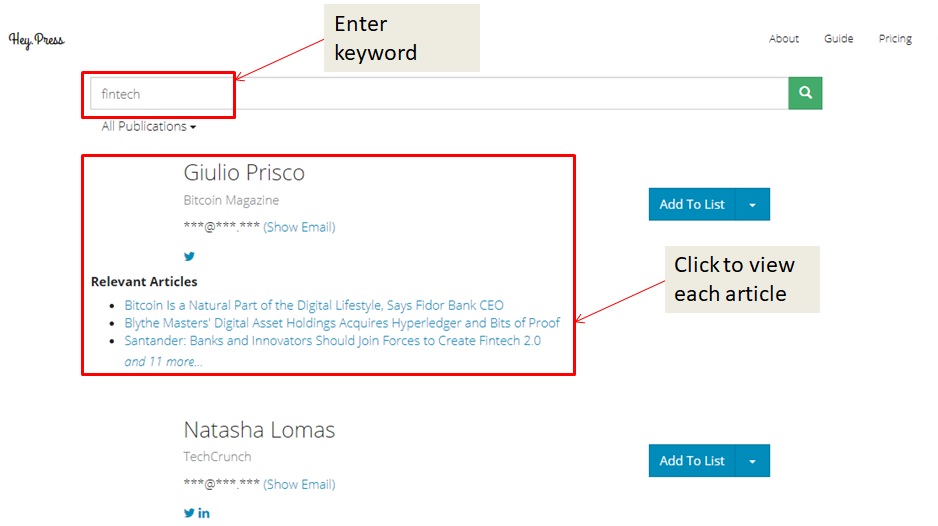Screen dimensions: 938x526
Task: Click the keyword search field containing fintech
Action: coord(440,94)
